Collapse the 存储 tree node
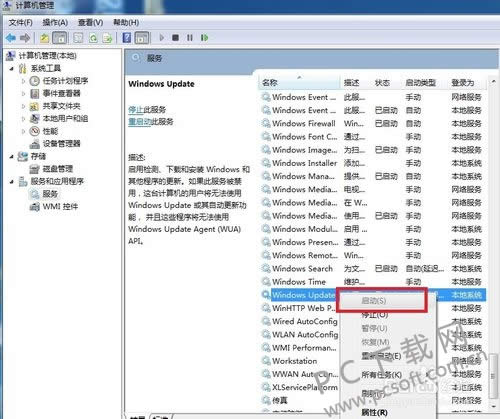Image resolution: width=500 pixels, height=419 pixels. click(12, 156)
